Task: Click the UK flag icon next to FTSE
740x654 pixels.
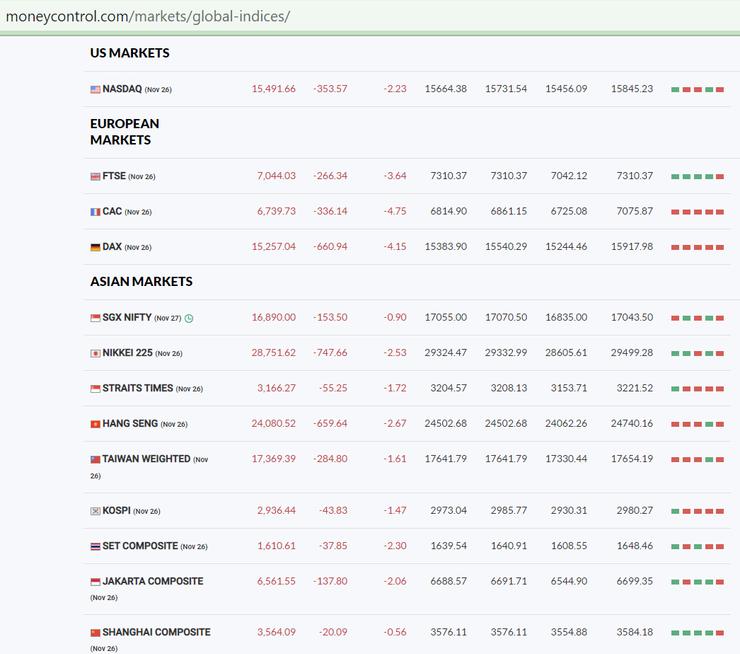Action: 95,177
